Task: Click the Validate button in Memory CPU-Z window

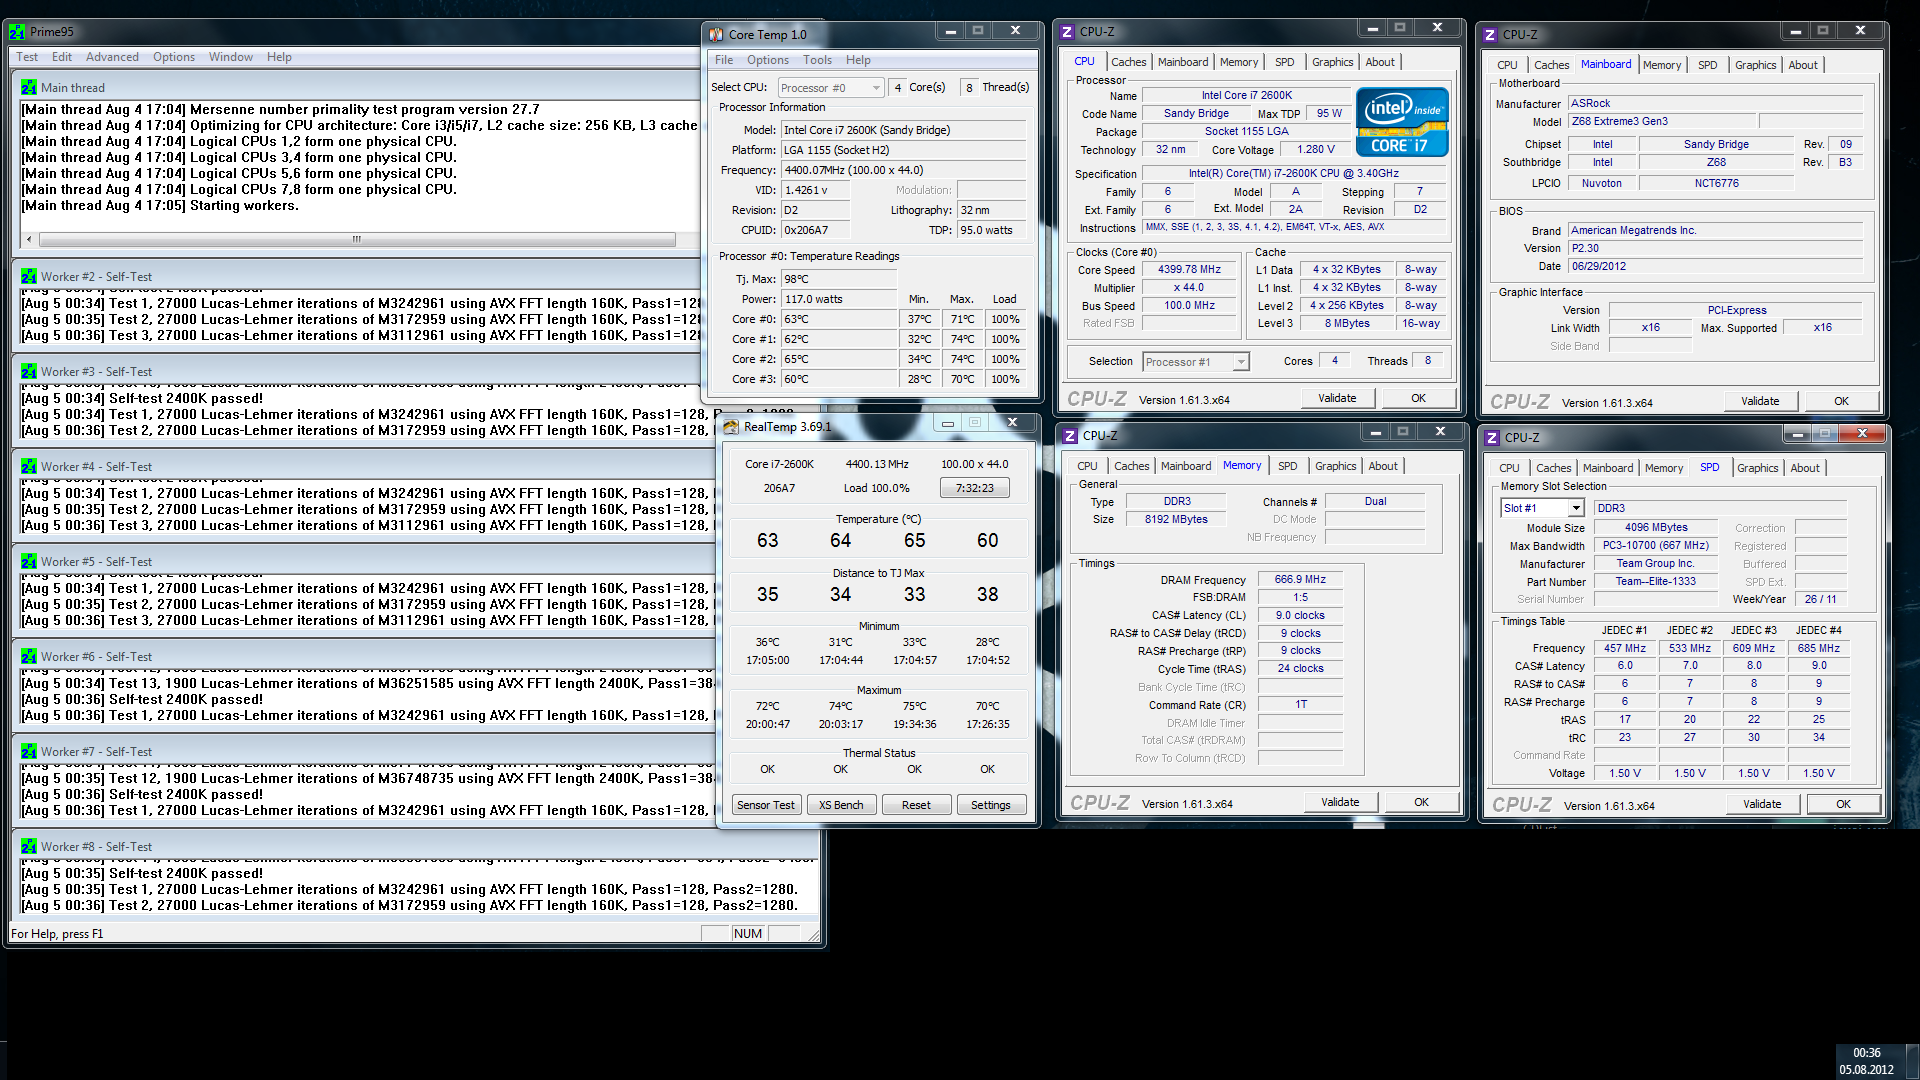Action: click(1340, 802)
